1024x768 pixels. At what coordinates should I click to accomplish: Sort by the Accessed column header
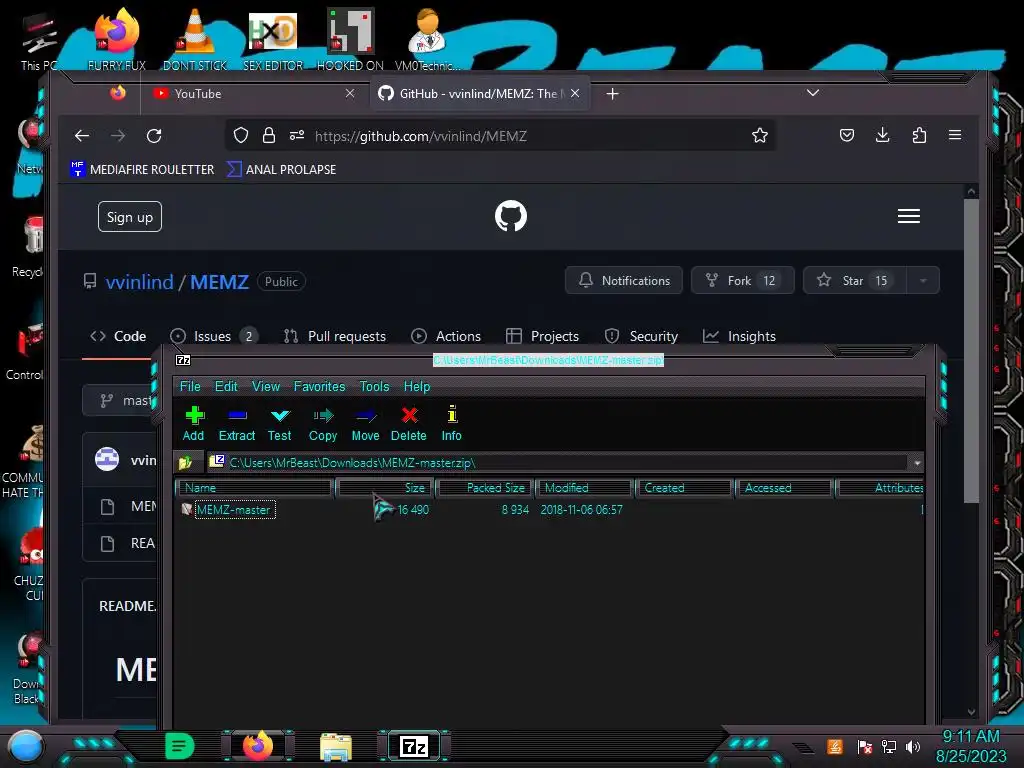(x=784, y=488)
